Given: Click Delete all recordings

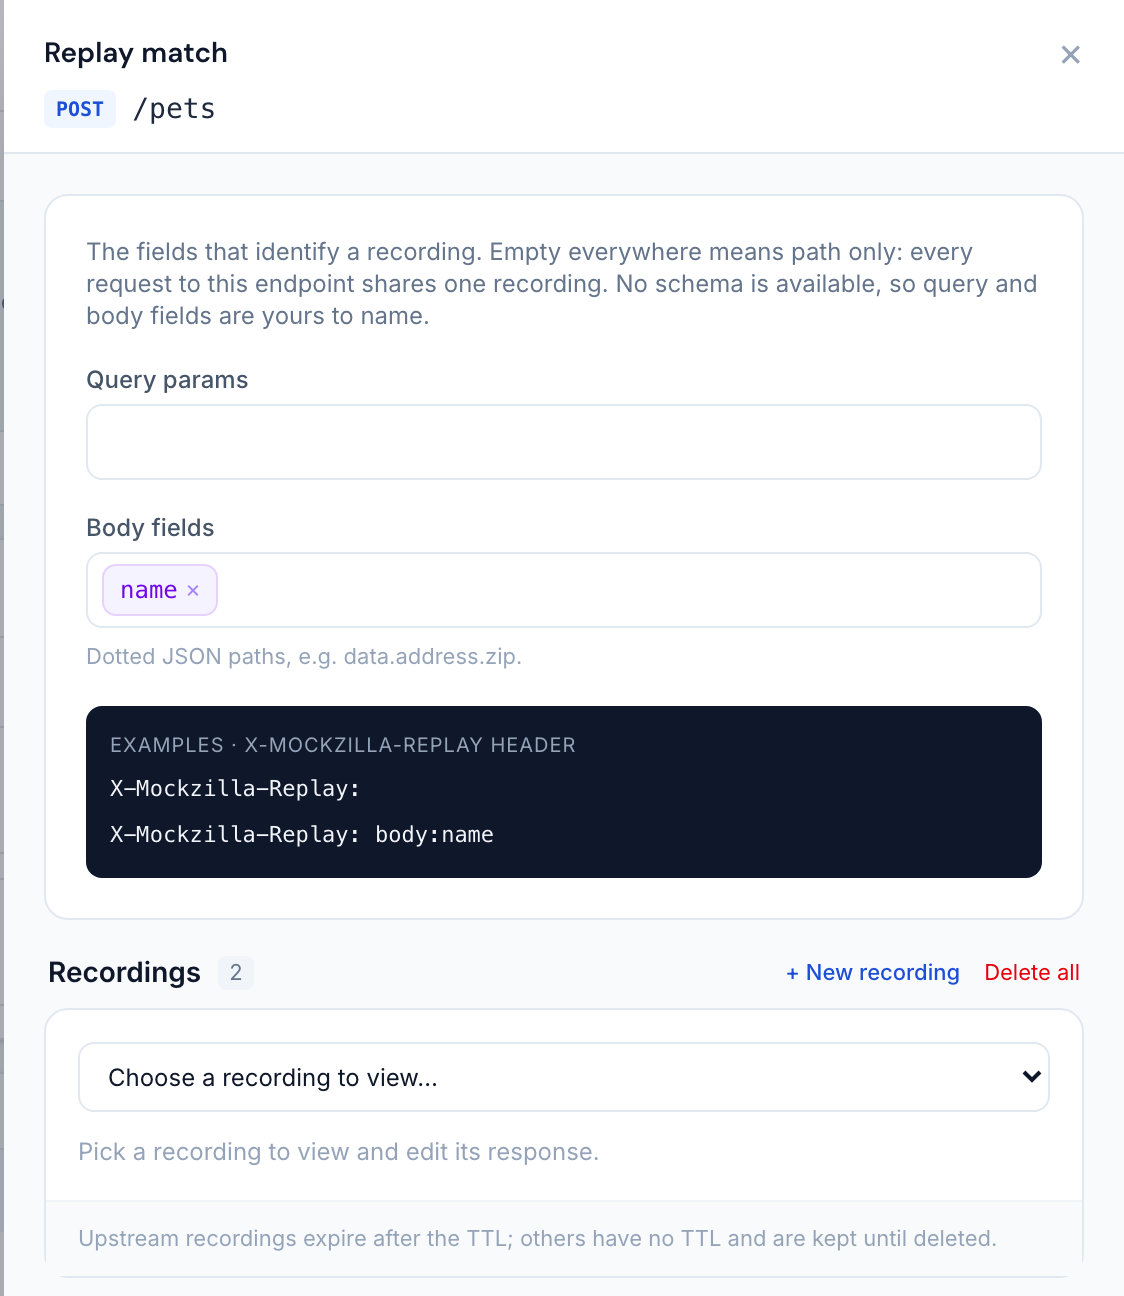Looking at the screenshot, I should 1032,972.
